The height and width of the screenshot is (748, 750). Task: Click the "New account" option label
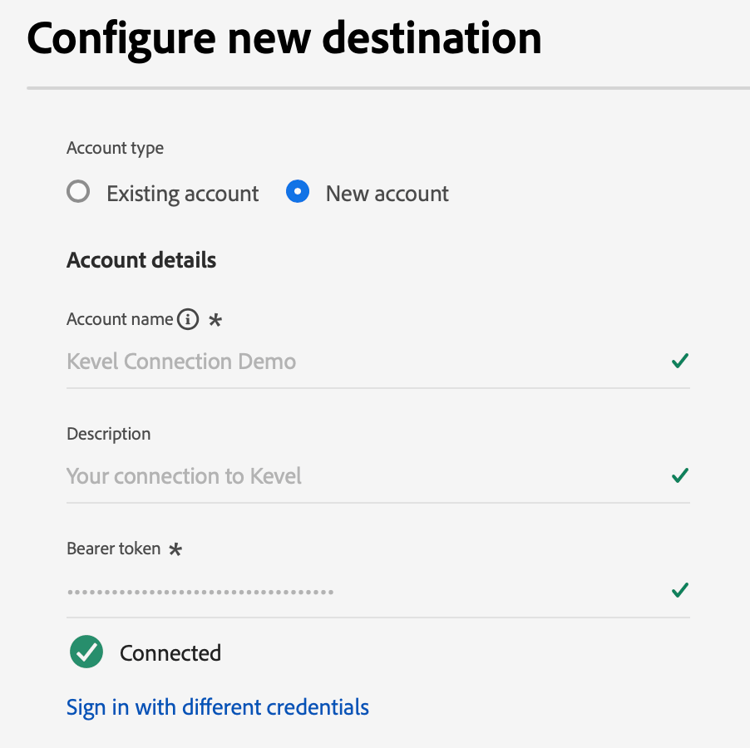tap(387, 194)
